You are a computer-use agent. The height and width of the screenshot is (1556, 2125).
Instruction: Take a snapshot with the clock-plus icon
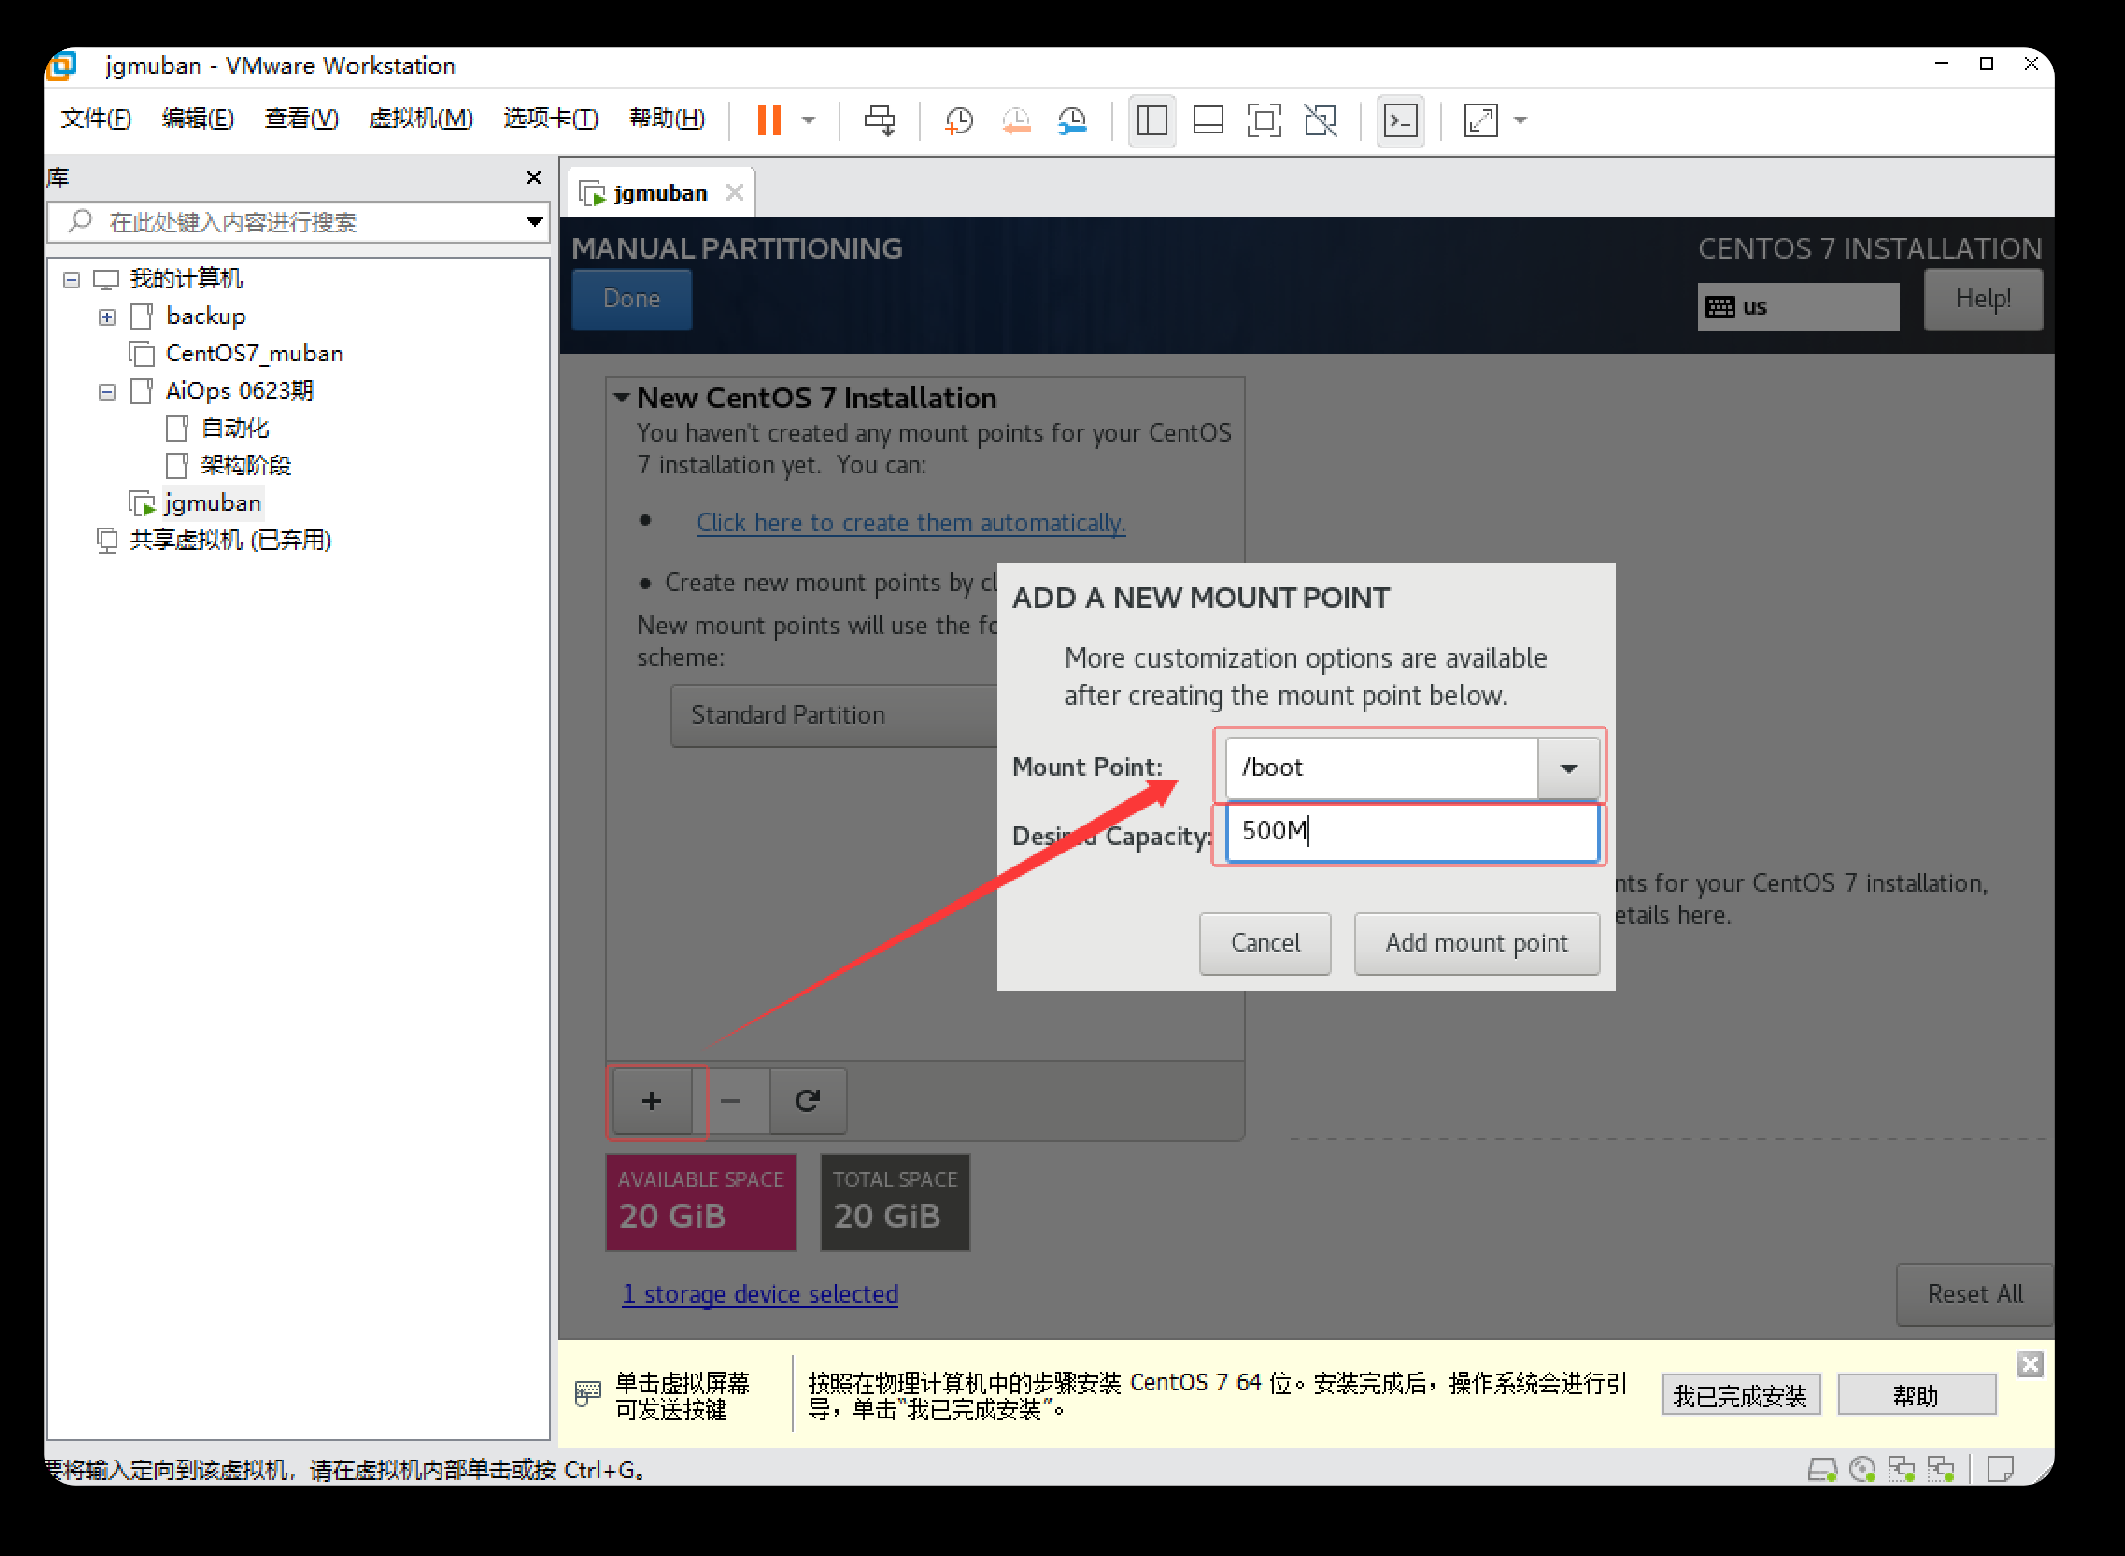[959, 121]
